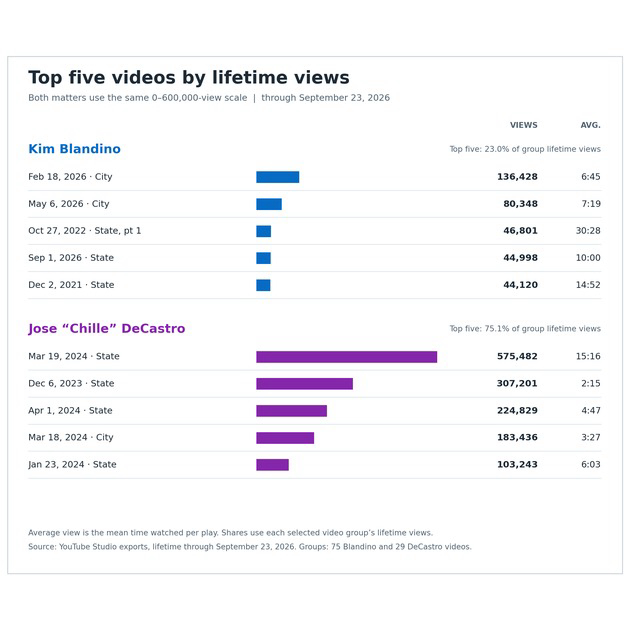Click the 30:28 average value
630x630 pixels.
coord(588,231)
